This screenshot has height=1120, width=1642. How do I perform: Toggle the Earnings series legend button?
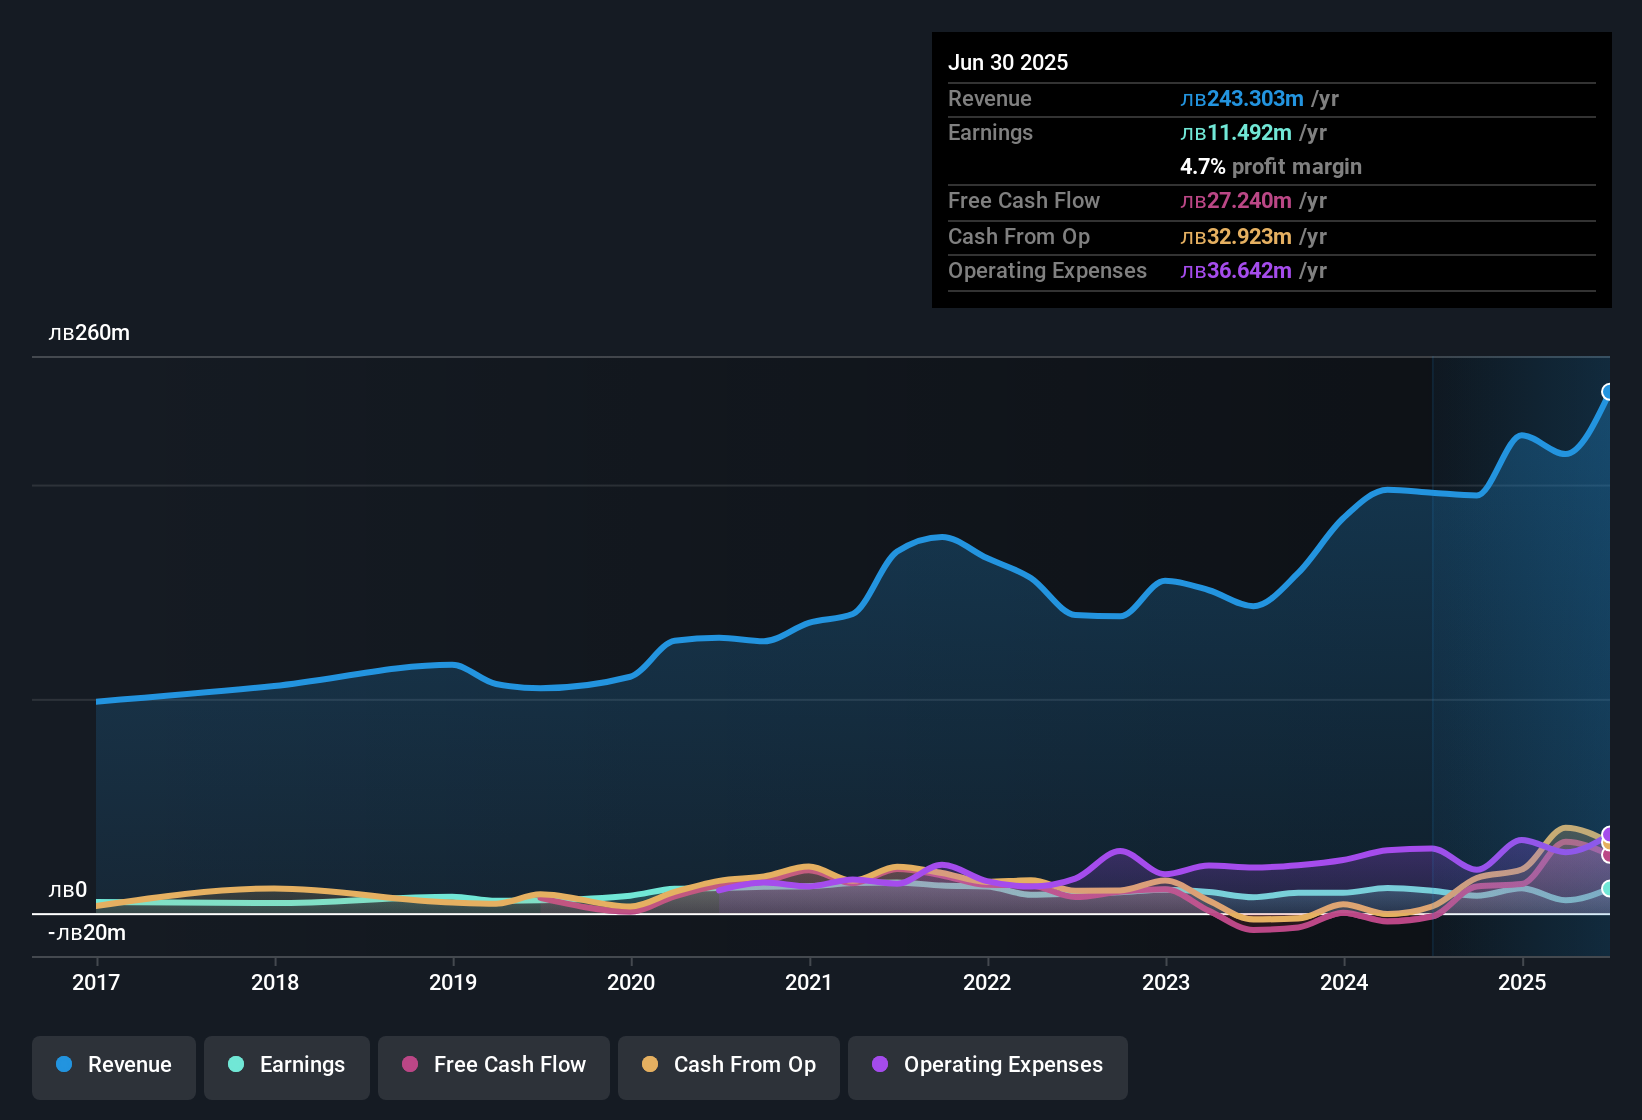tap(286, 1066)
